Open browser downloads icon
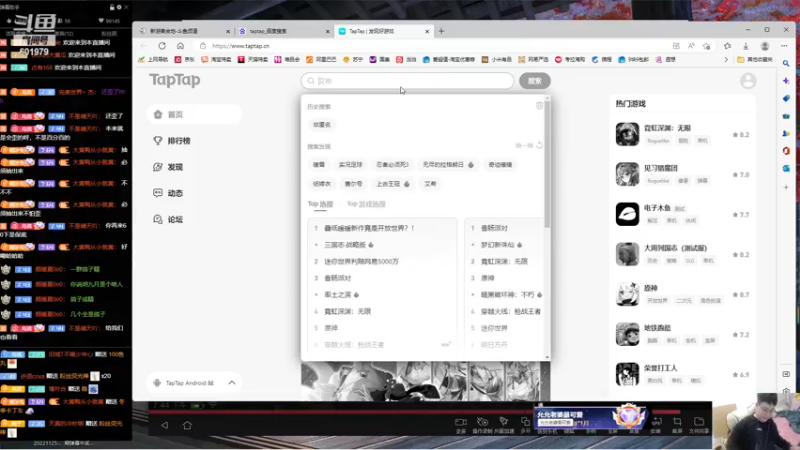The width and height of the screenshot is (800, 450). (745, 46)
